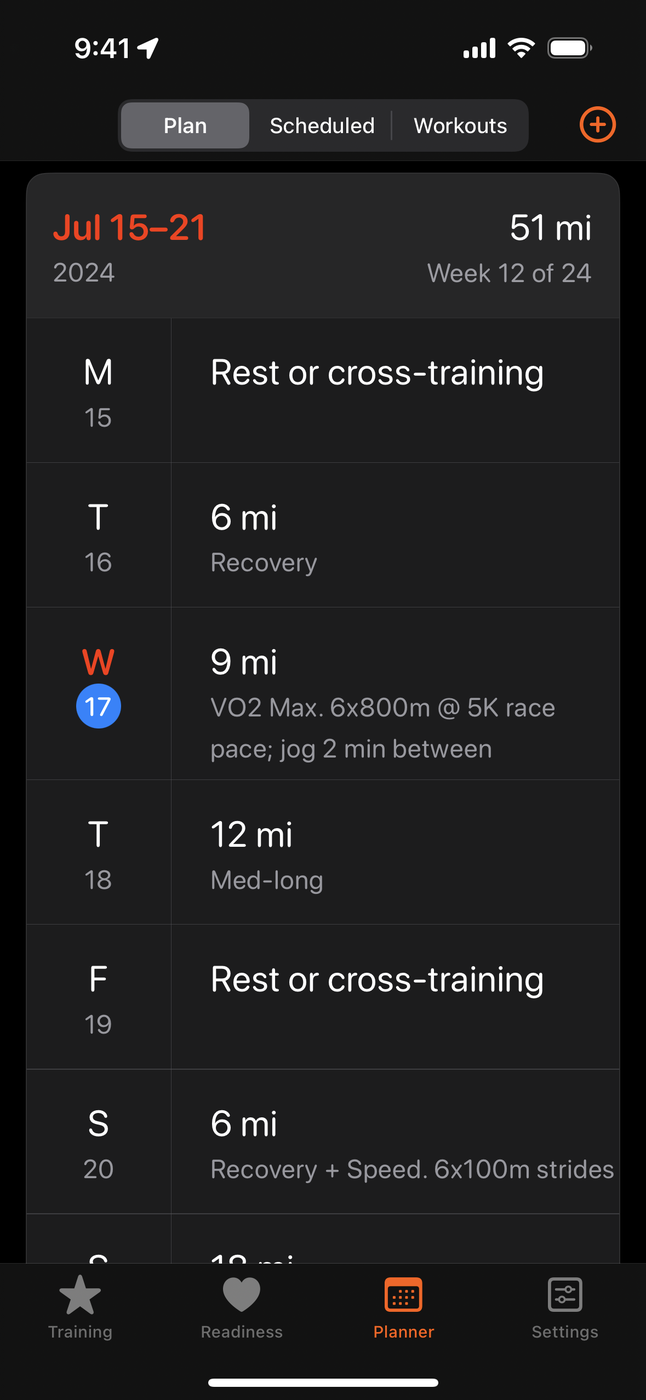Screen dimensions: 646x1400
Task: Open the Readiness heart icon
Action: [241, 1296]
